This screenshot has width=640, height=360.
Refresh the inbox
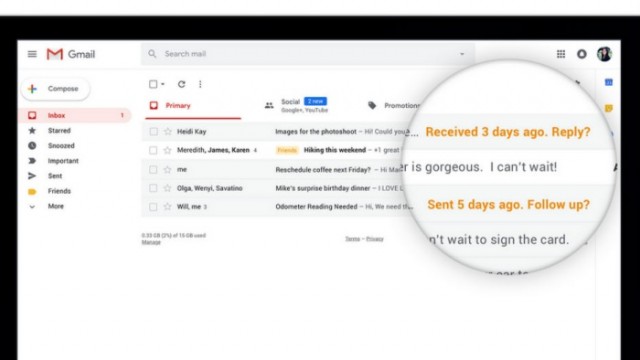[x=182, y=84]
